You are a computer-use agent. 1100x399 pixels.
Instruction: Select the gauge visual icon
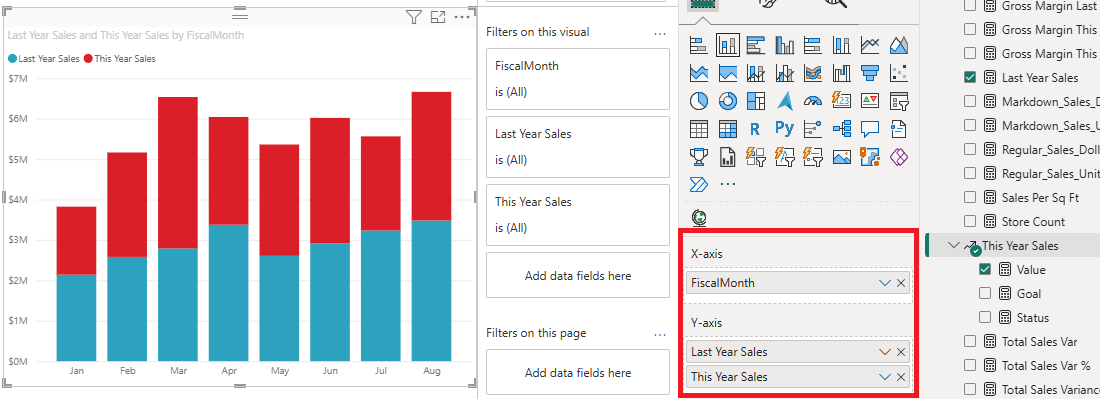[x=813, y=101]
